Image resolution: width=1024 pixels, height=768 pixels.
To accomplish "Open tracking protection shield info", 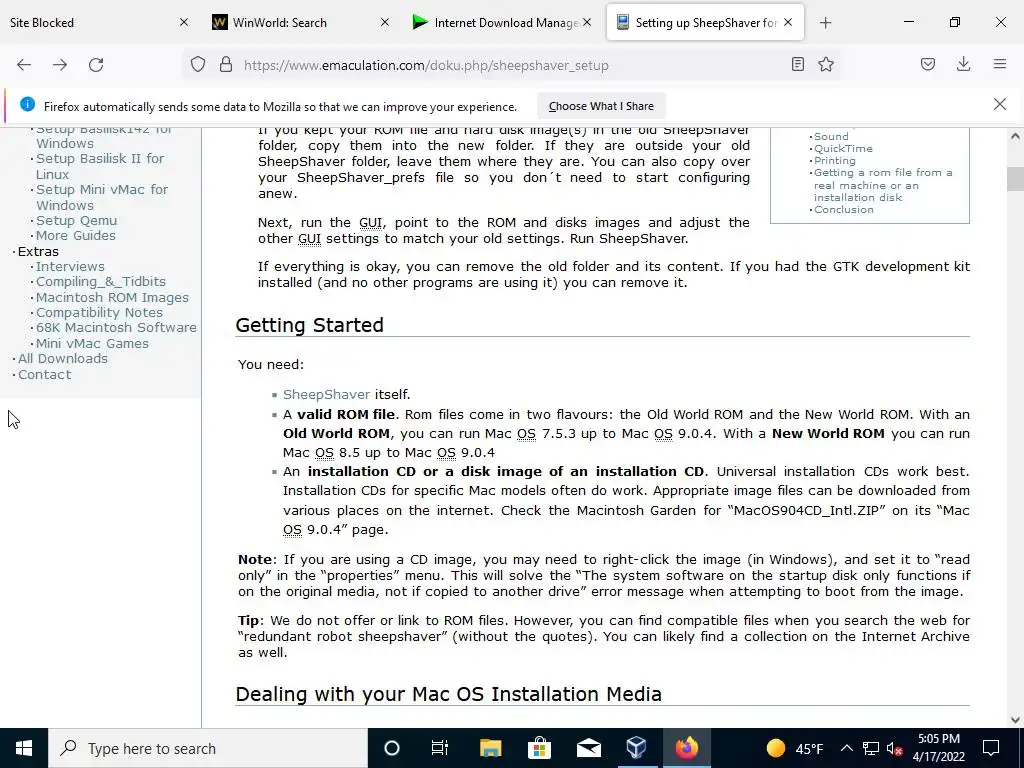I will [198, 65].
